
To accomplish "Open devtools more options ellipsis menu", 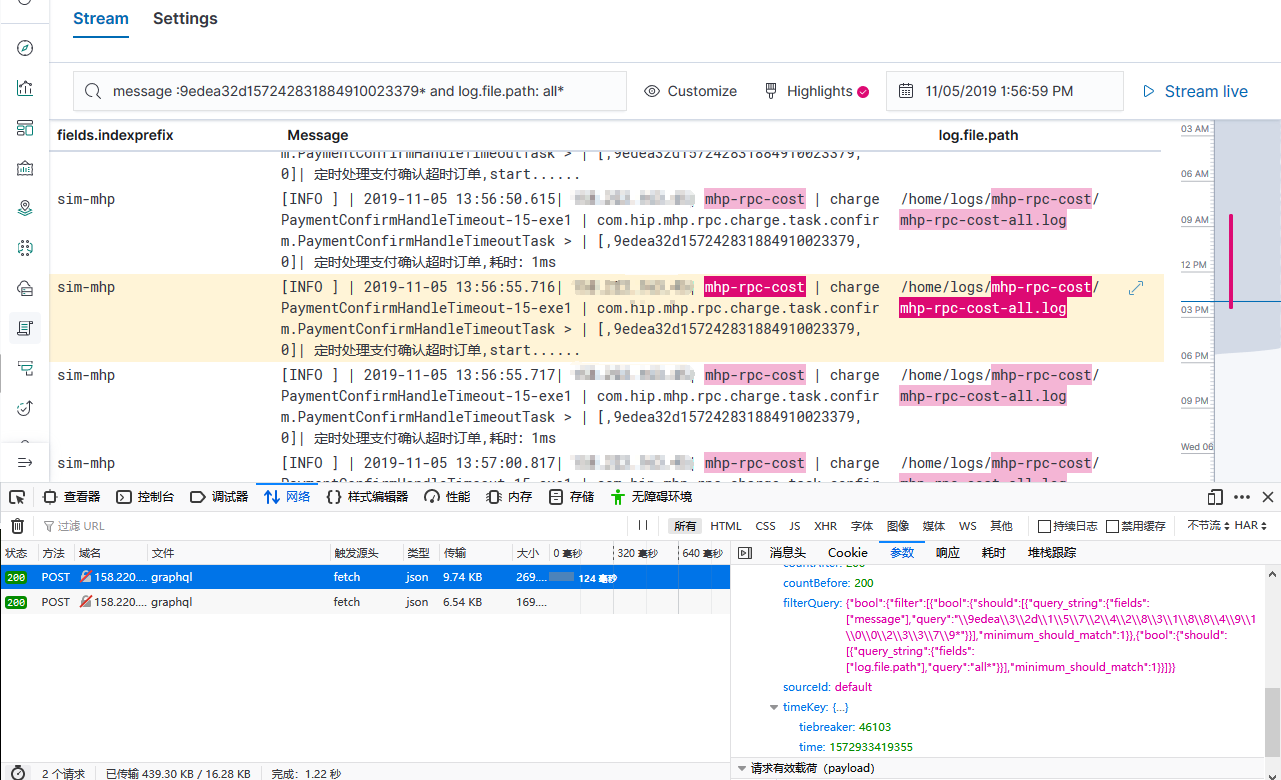I will coord(1242,497).
